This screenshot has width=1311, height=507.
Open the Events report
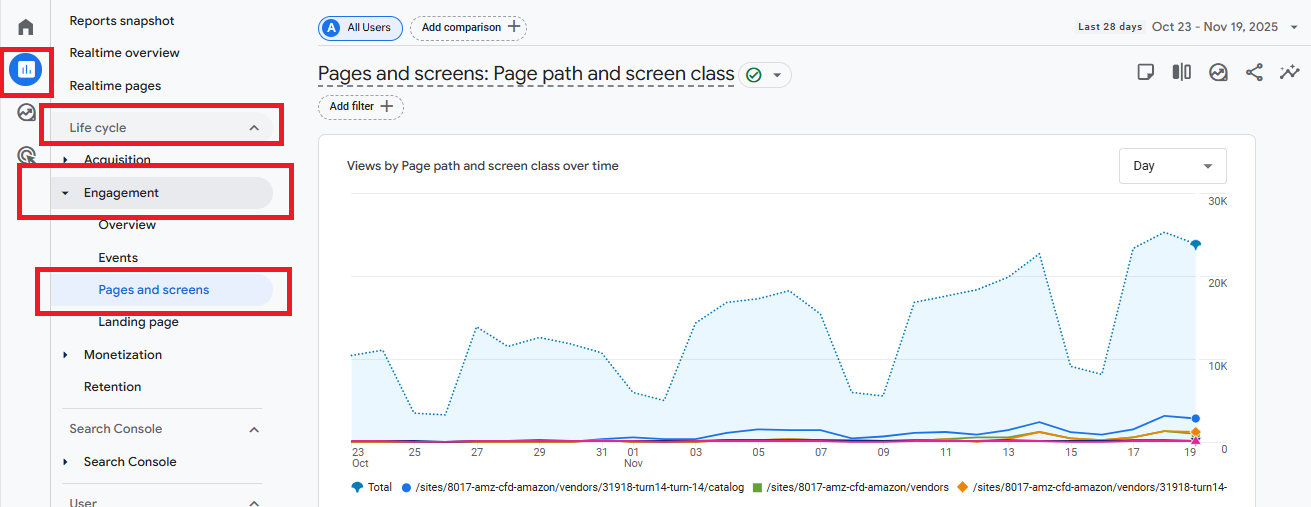118,258
